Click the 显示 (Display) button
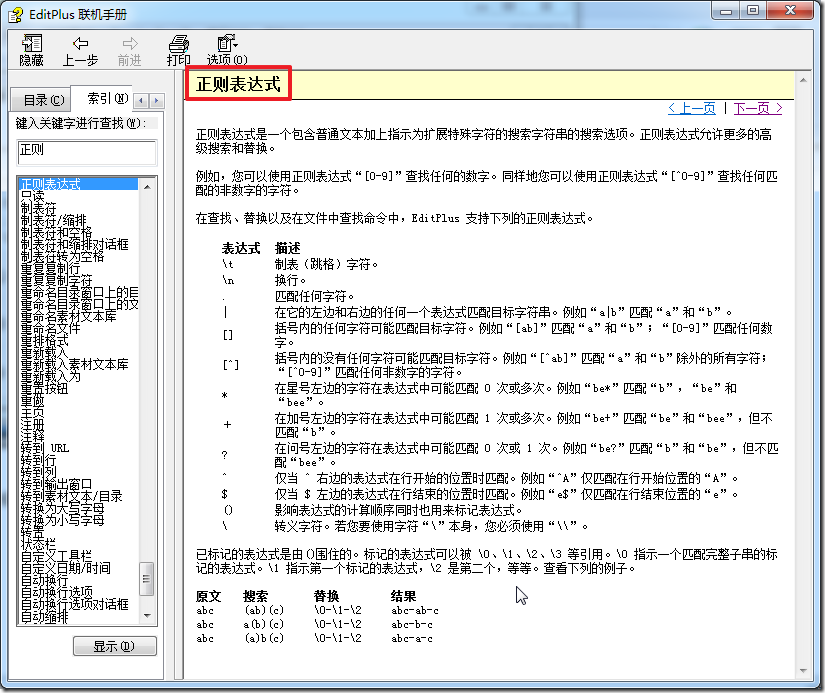The height and width of the screenshot is (693, 825). click(114, 646)
